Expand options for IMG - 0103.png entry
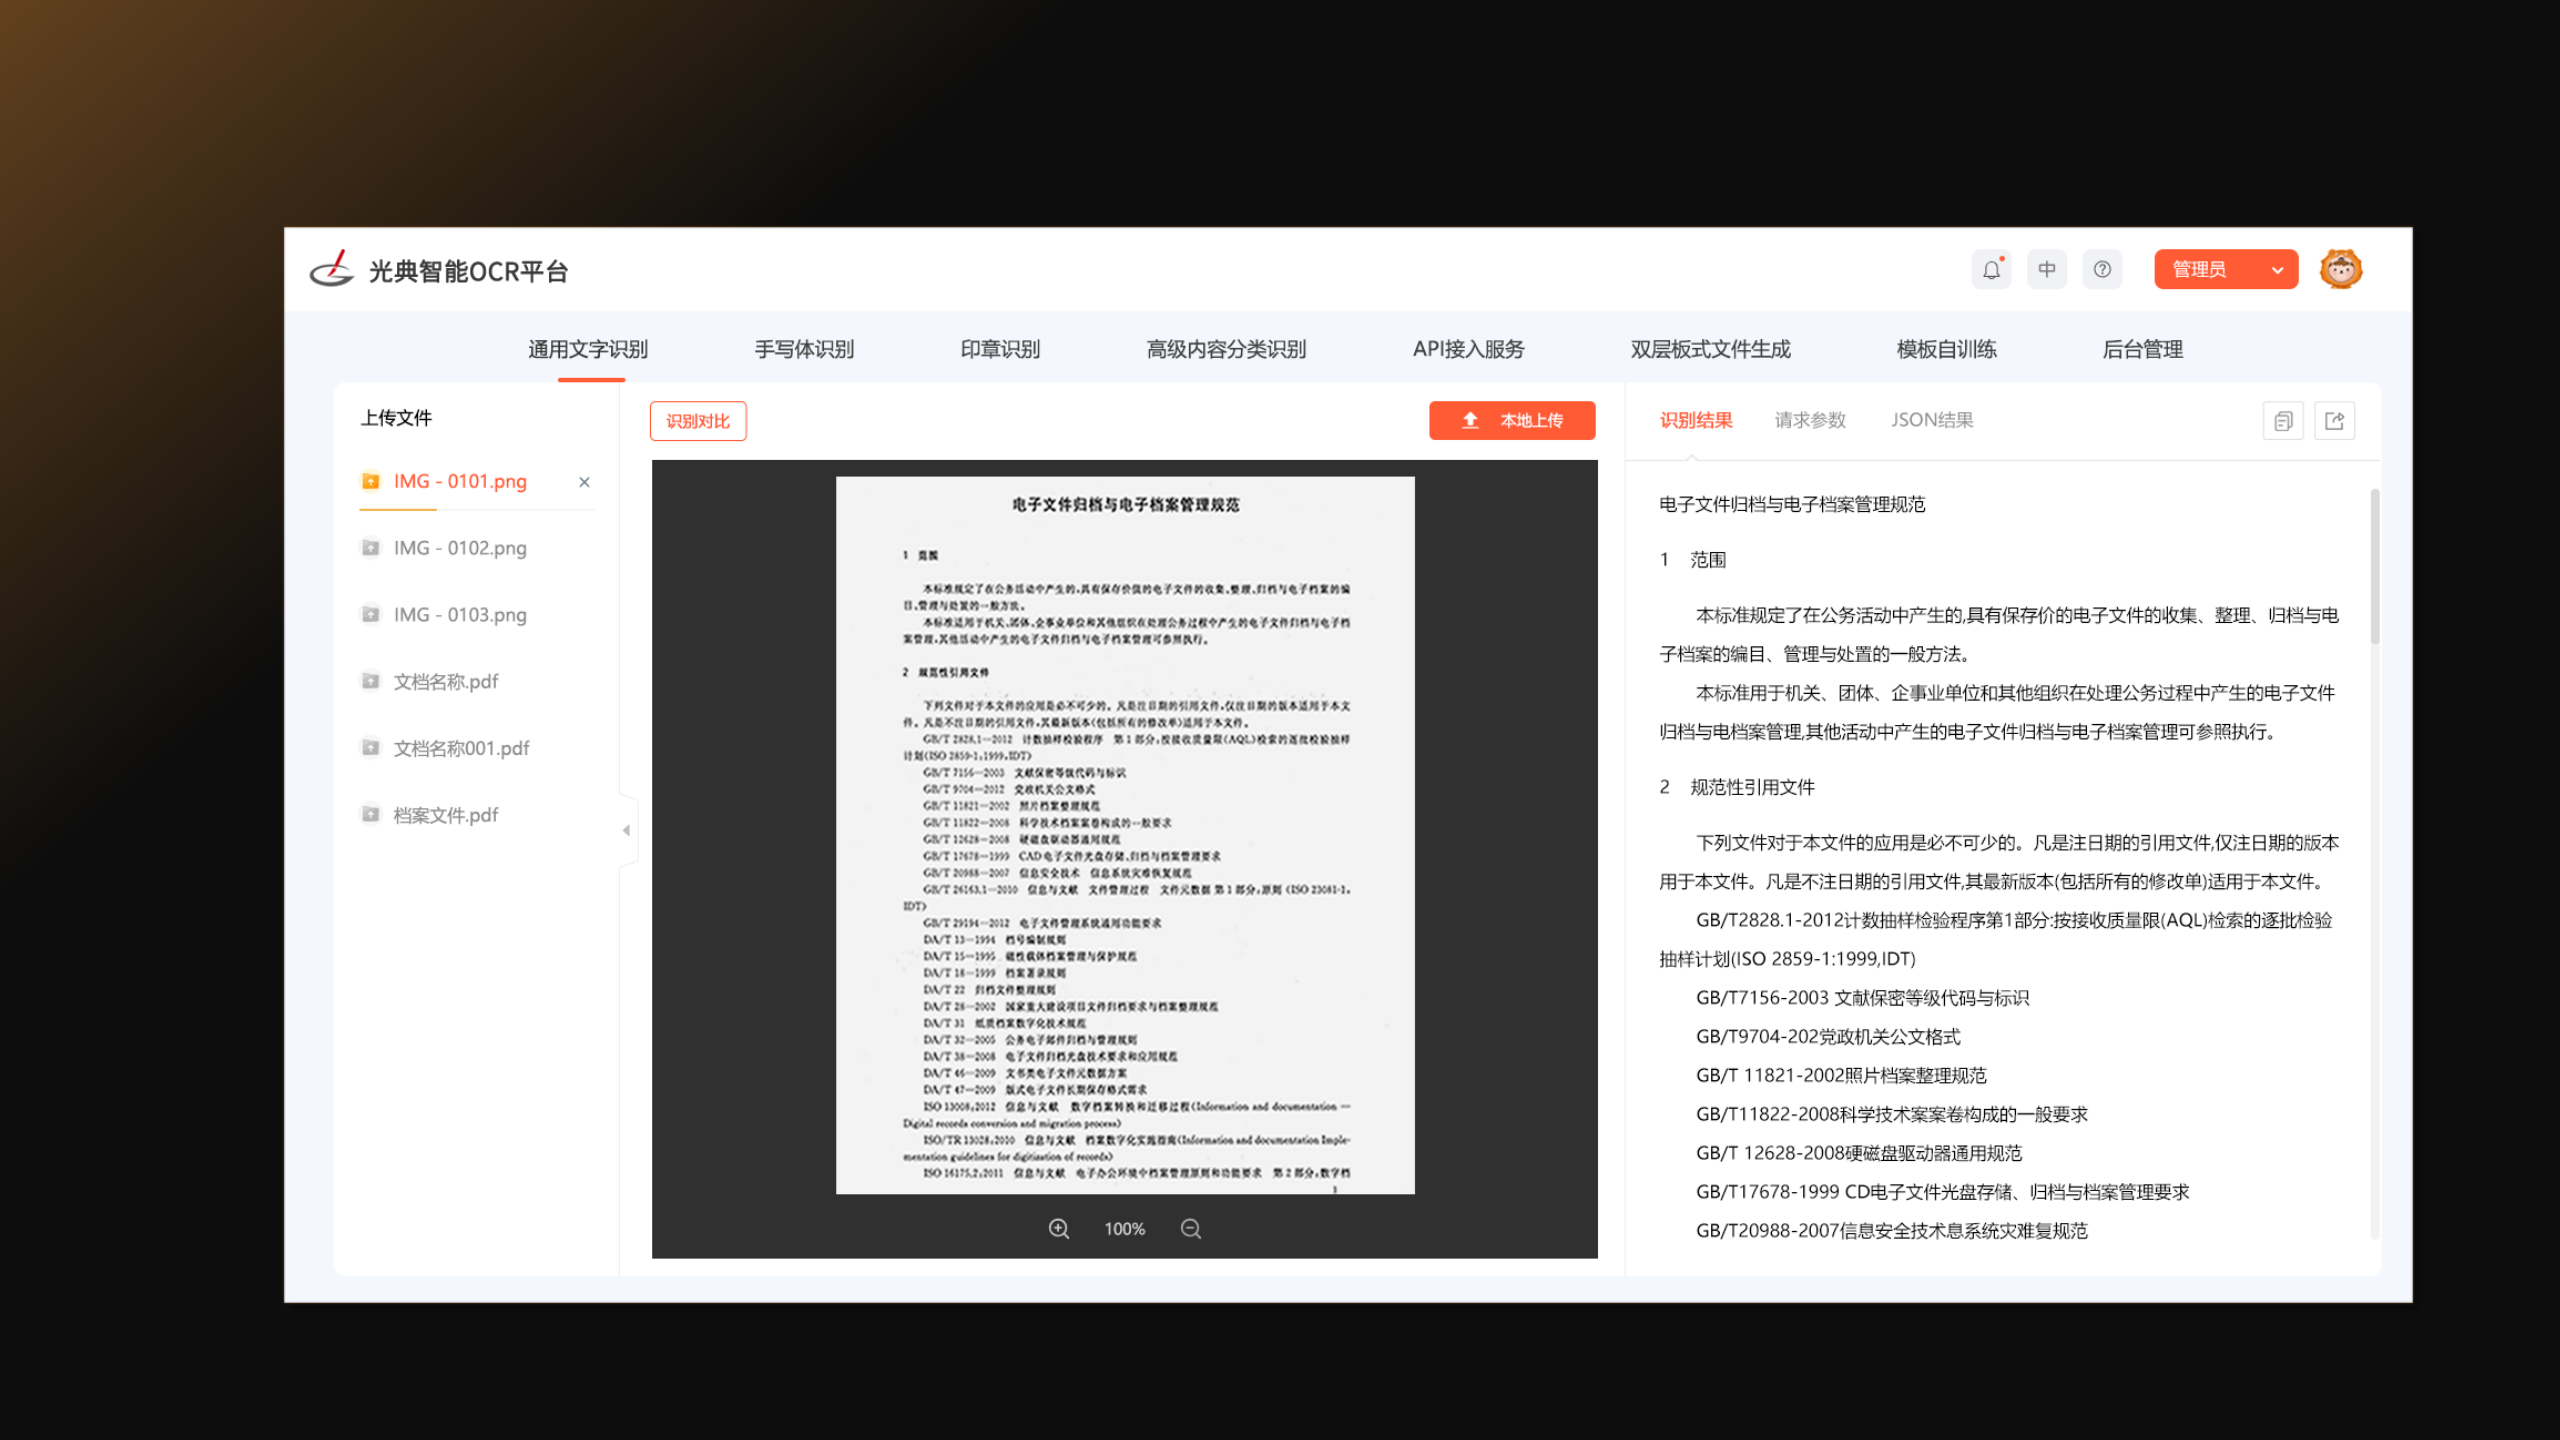Viewport: 2560px width, 1440px height. (x=370, y=614)
